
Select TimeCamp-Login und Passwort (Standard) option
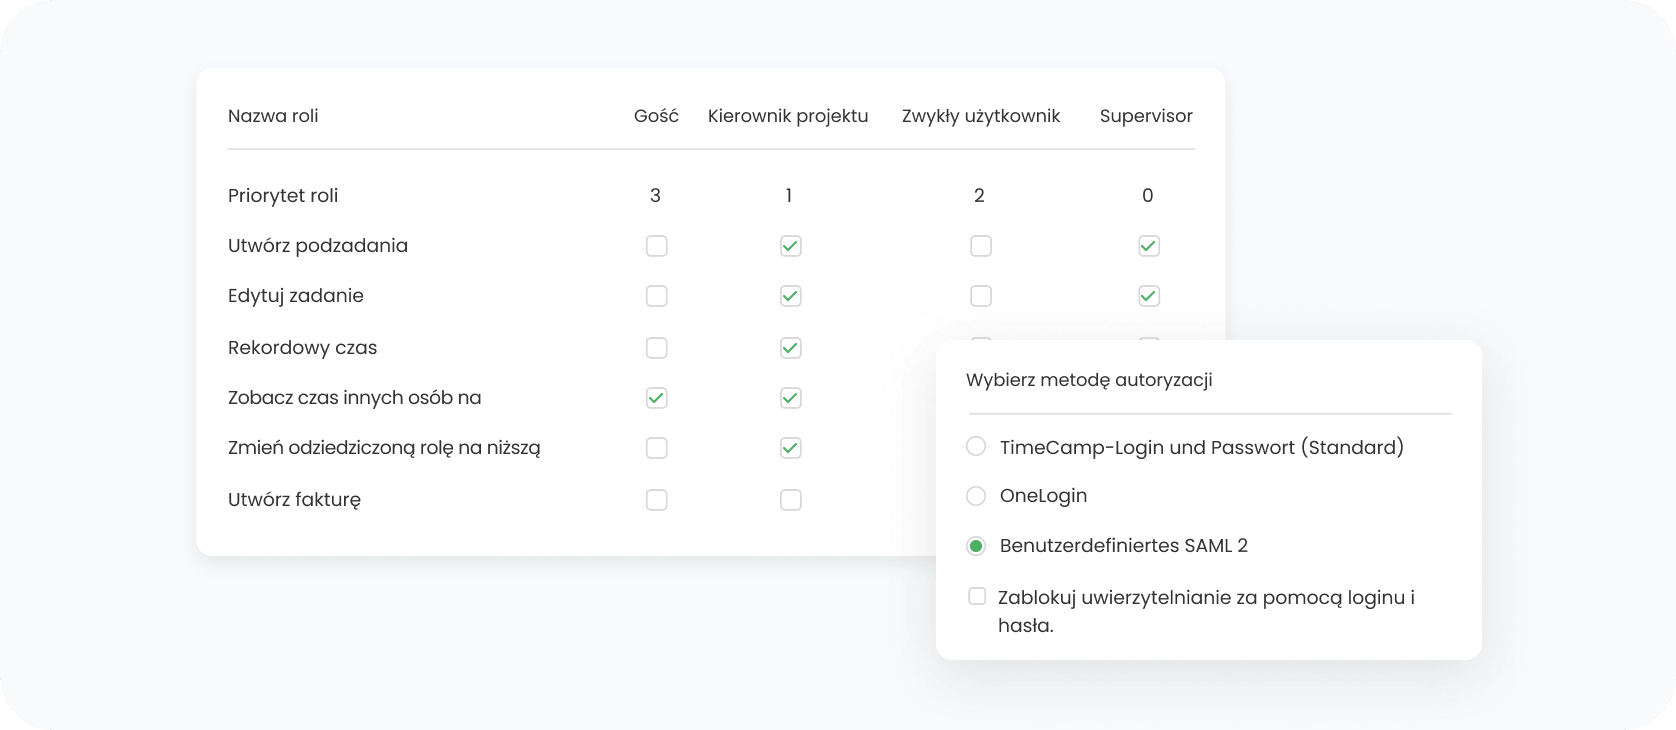point(976,447)
